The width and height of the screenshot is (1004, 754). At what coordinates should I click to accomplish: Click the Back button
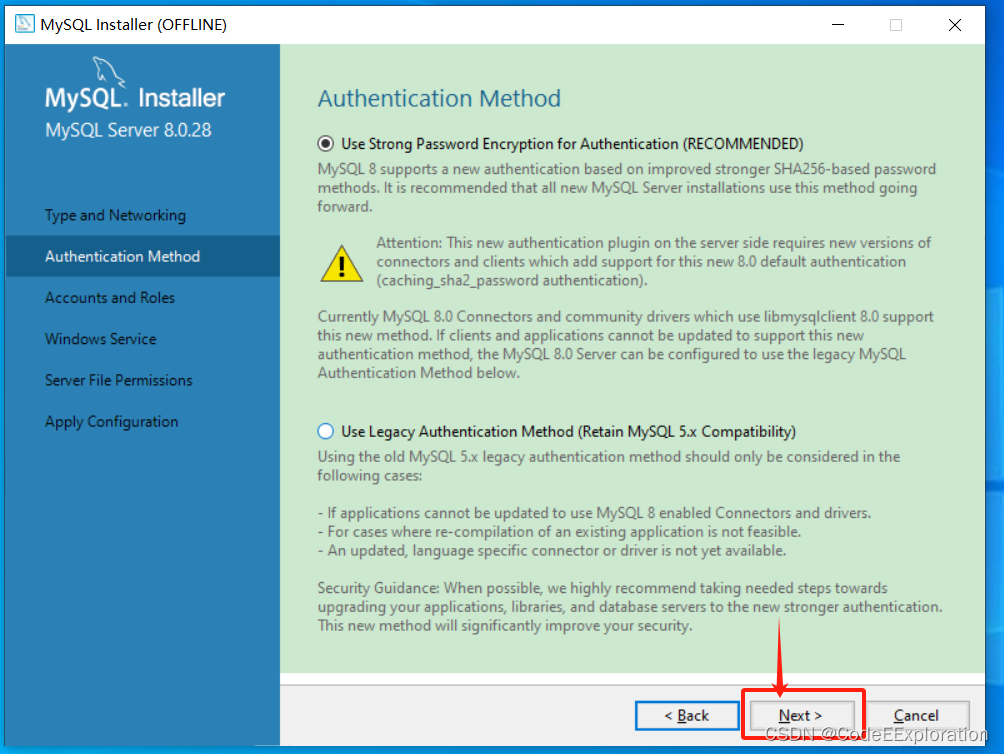[x=687, y=716]
